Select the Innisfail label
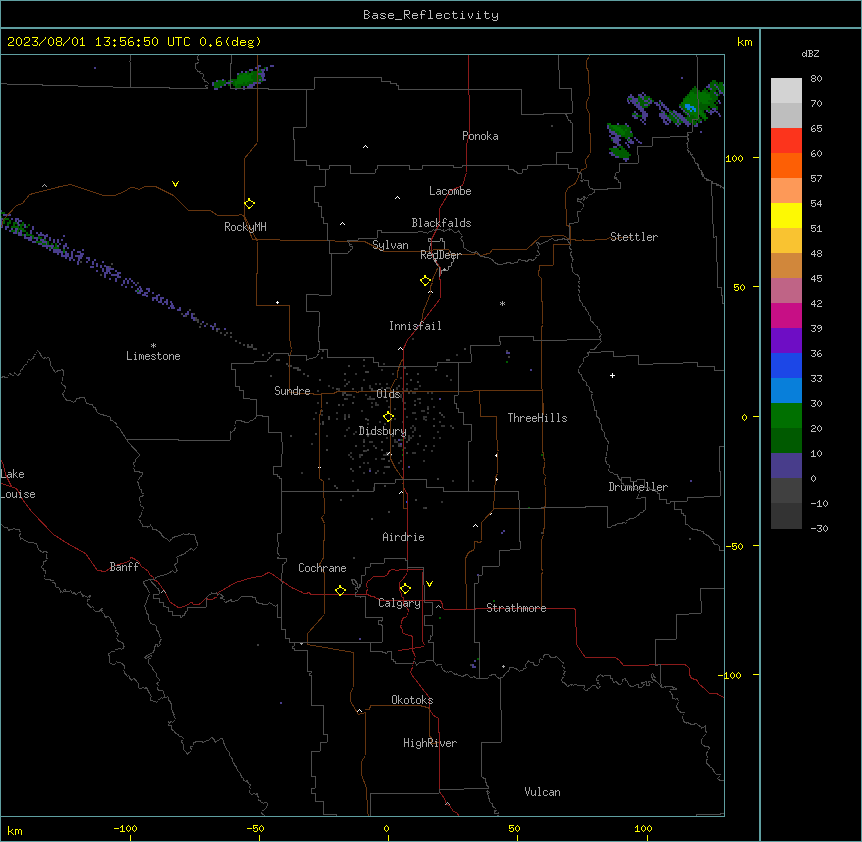The height and width of the screenshot is (842, 862). [x=415, y=326]
